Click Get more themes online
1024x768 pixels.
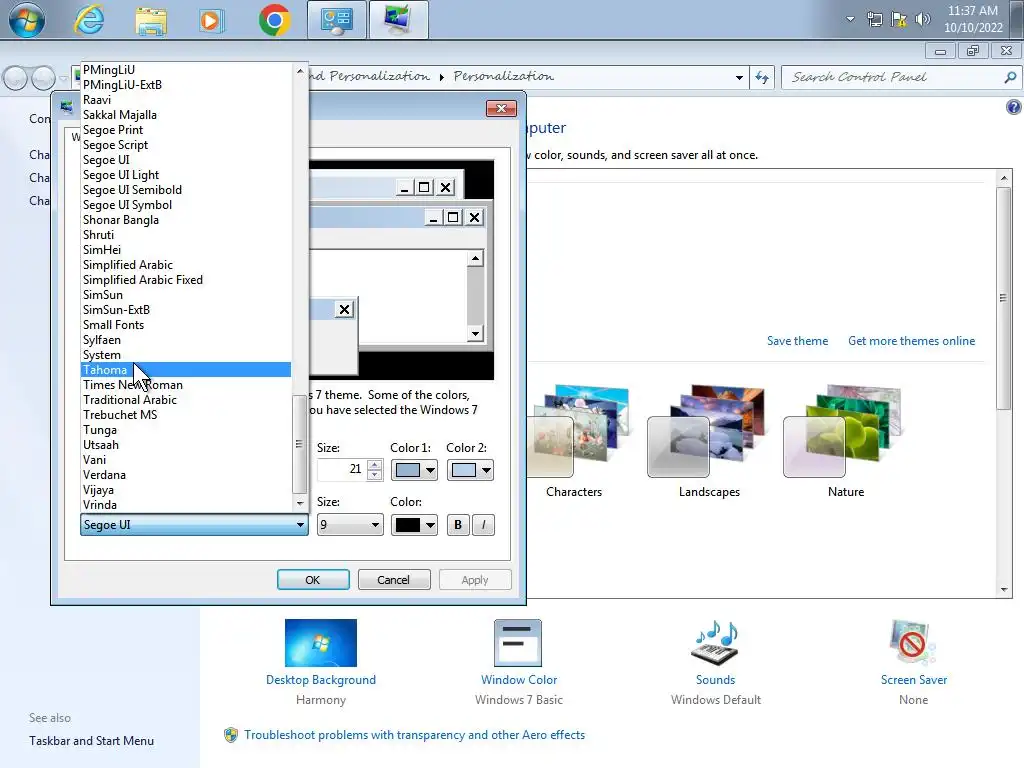(911, 341)
